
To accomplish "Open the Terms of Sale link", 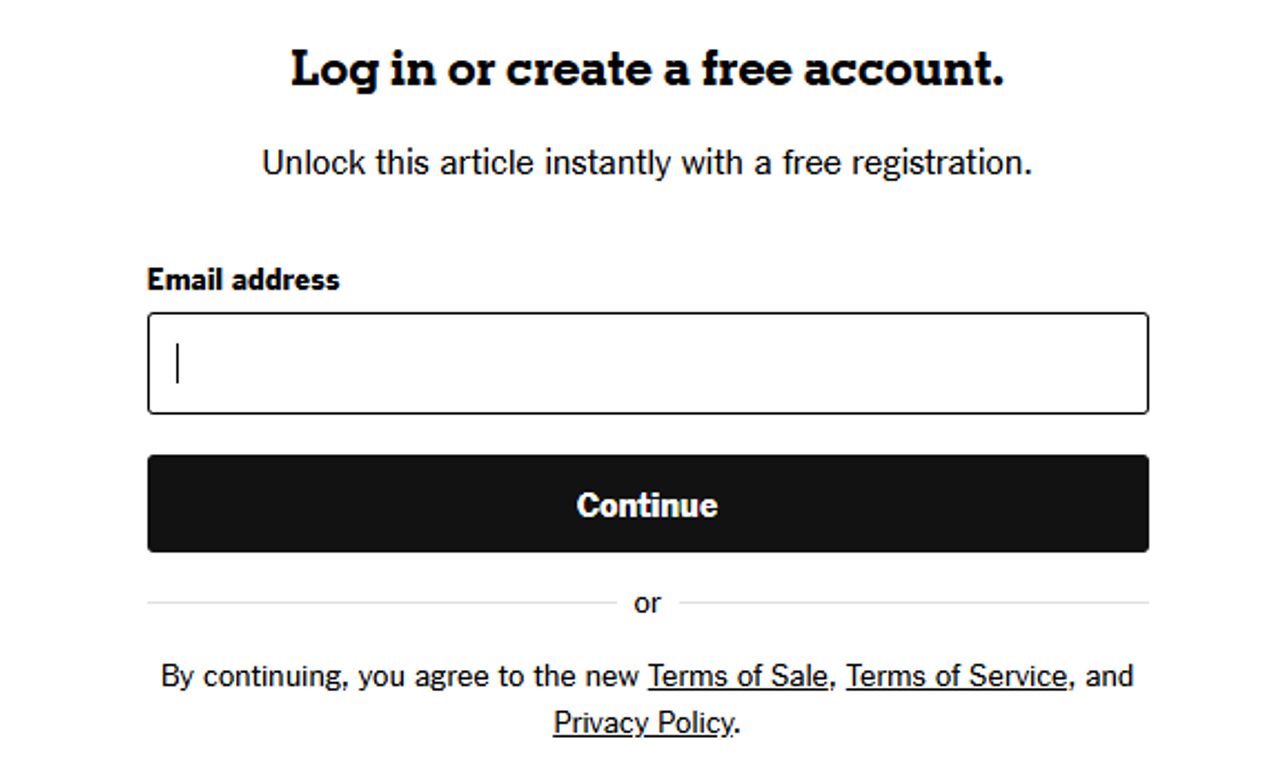I will tap(737, 676).
